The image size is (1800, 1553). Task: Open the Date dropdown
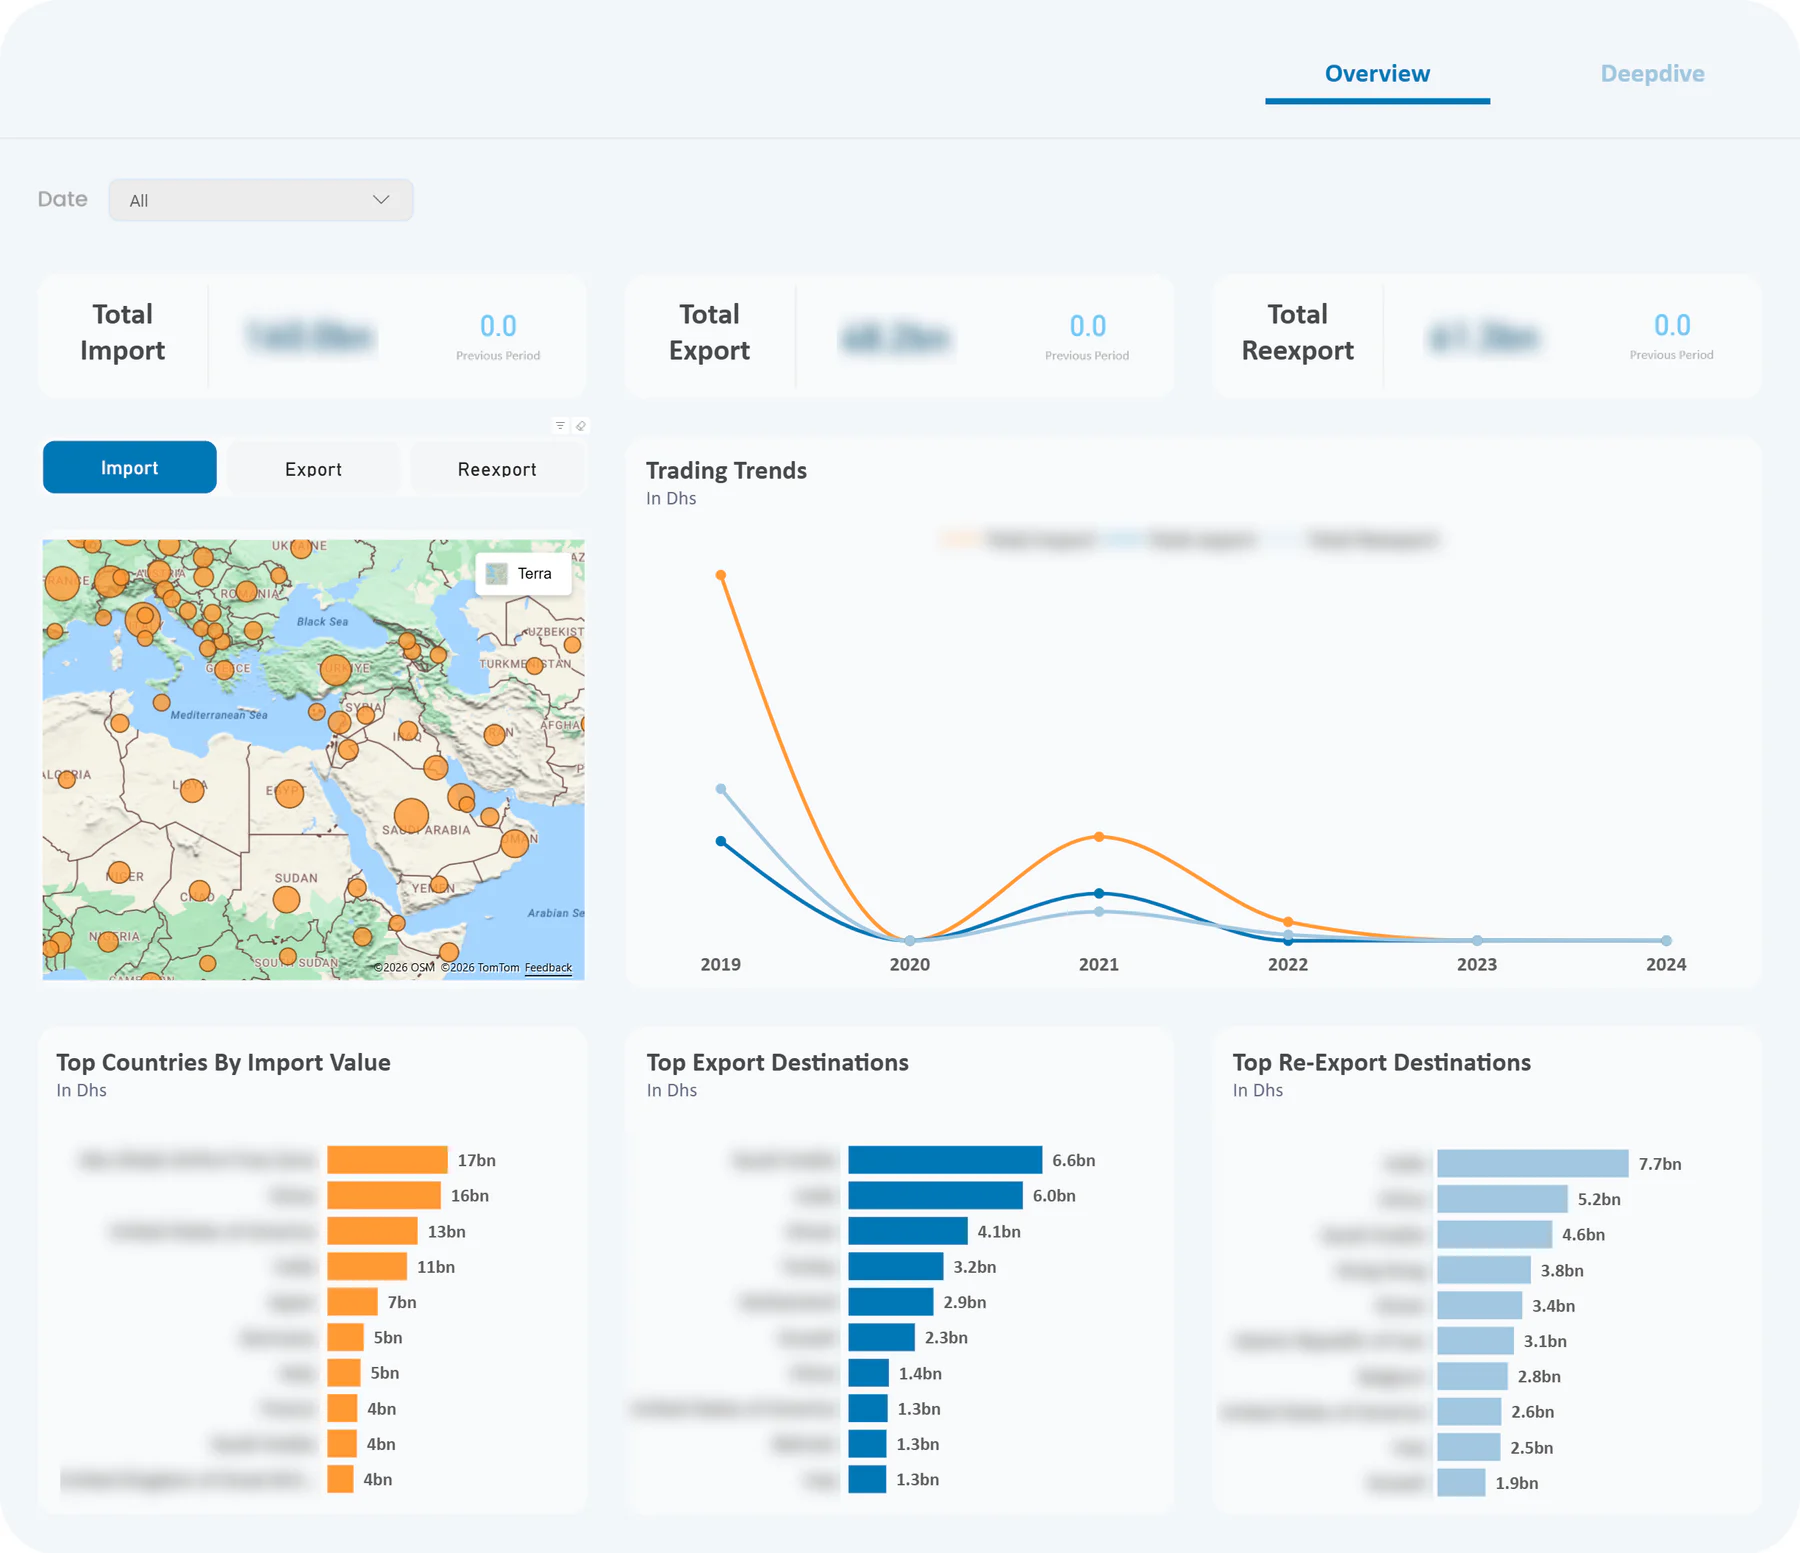(x=261, y=200)
